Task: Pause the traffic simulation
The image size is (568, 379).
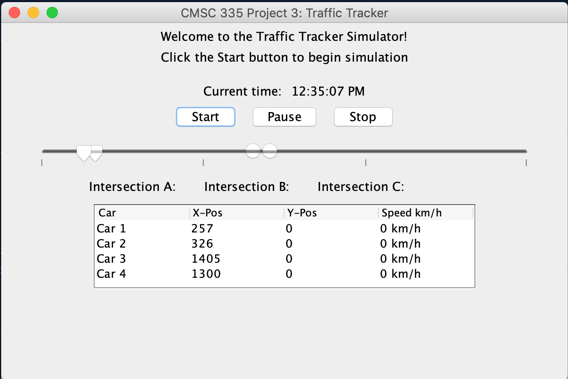Action: [284, 117]
